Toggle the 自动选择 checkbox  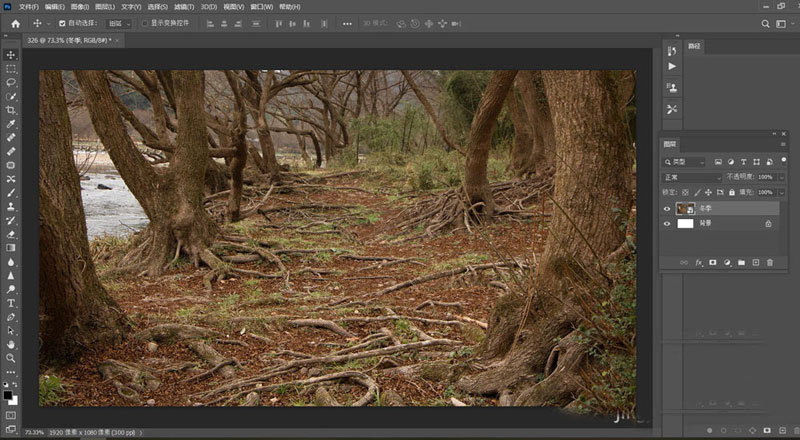(x=62, y=23)
